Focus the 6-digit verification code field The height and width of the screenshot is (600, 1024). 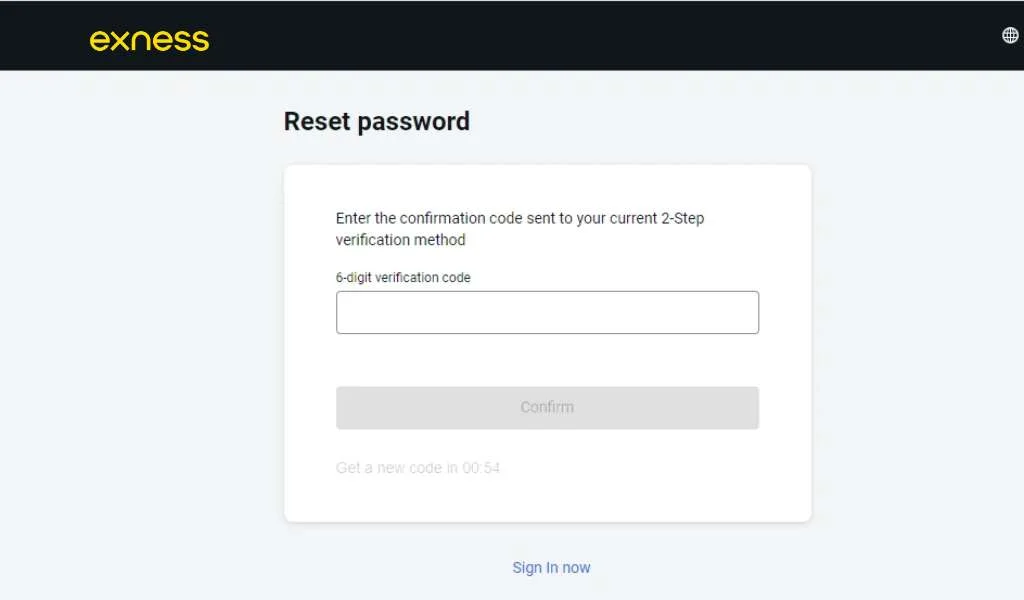(x=547, y=312)
